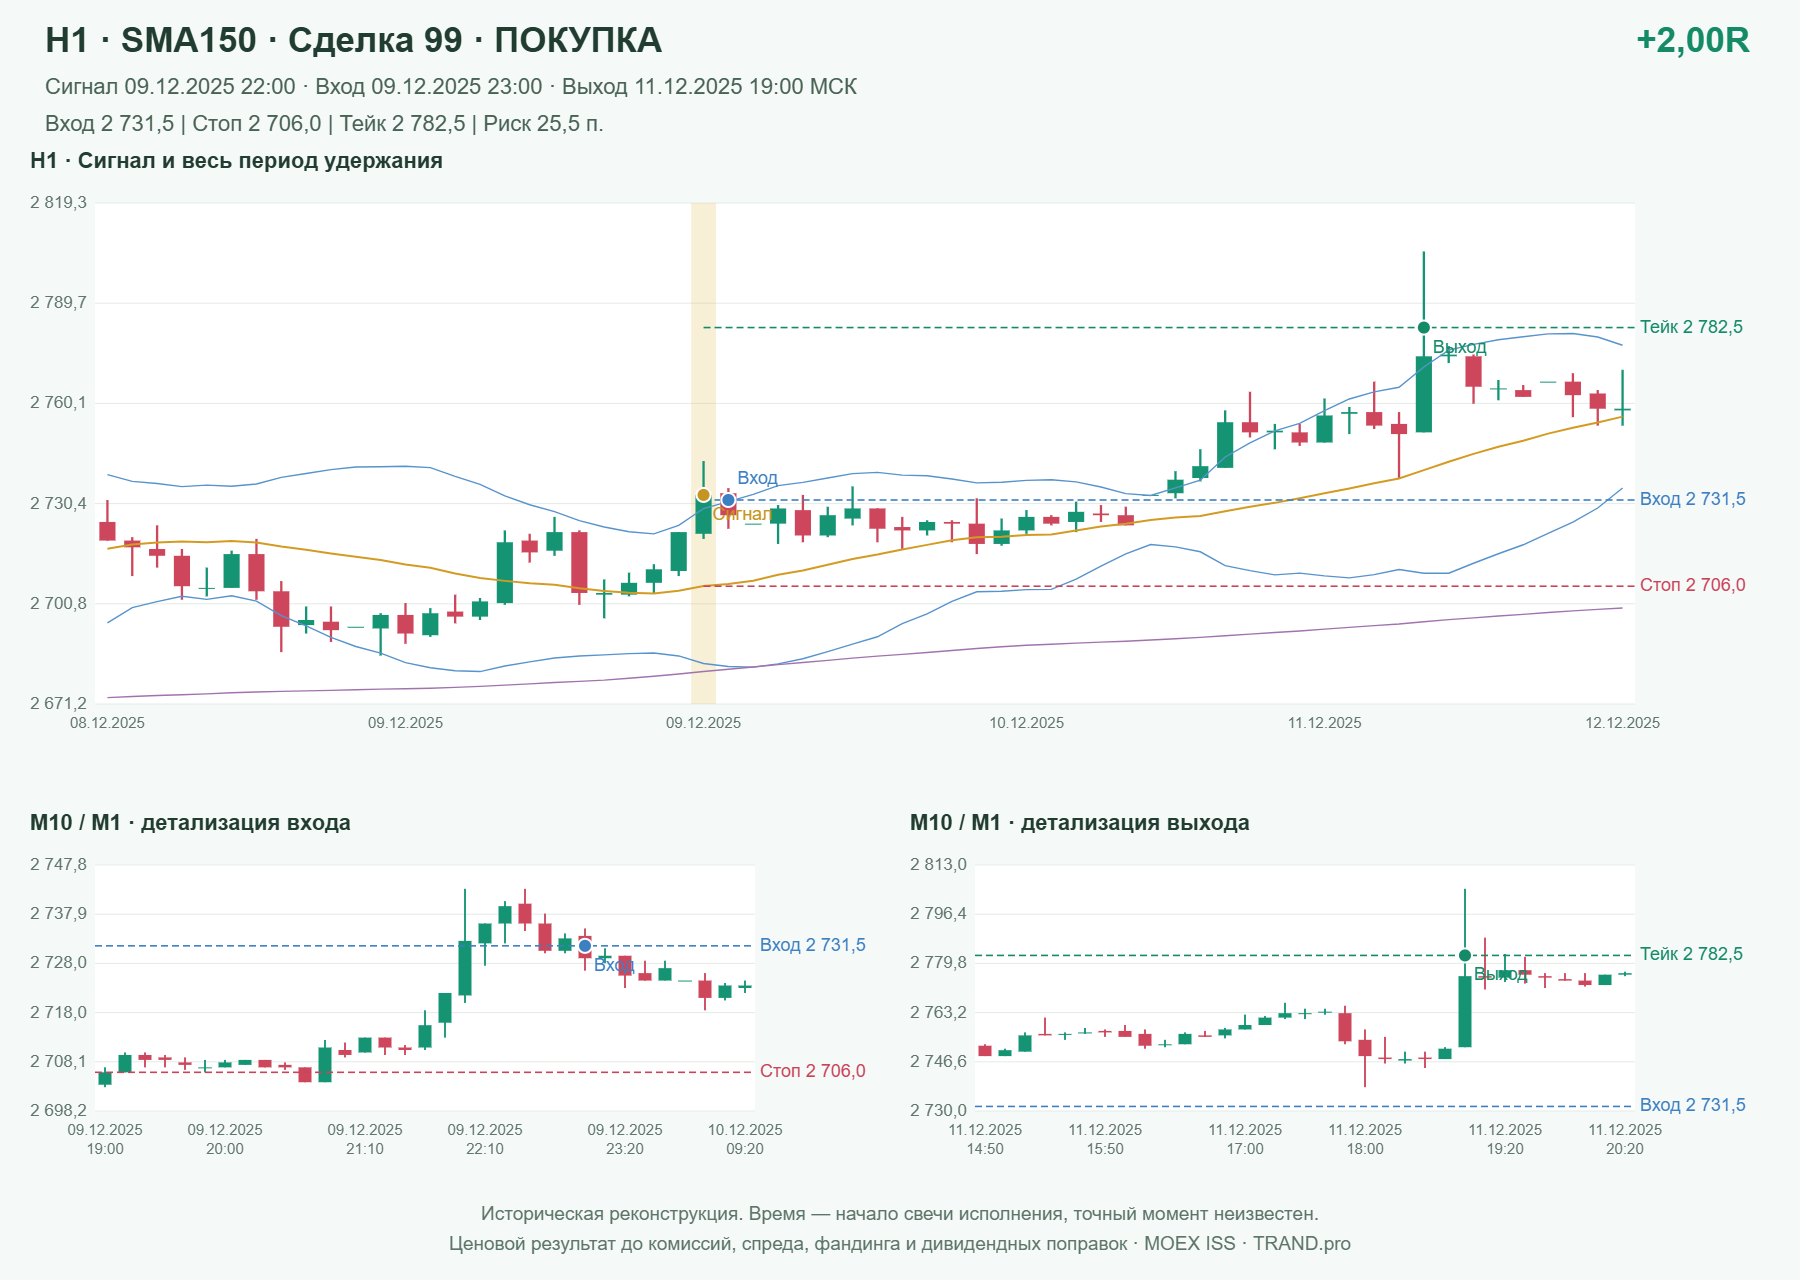Click the footer line mentioning MOEX ISS · TRAND.pro
This screenshot has height=1280, width=1800.
(900, 1244)
